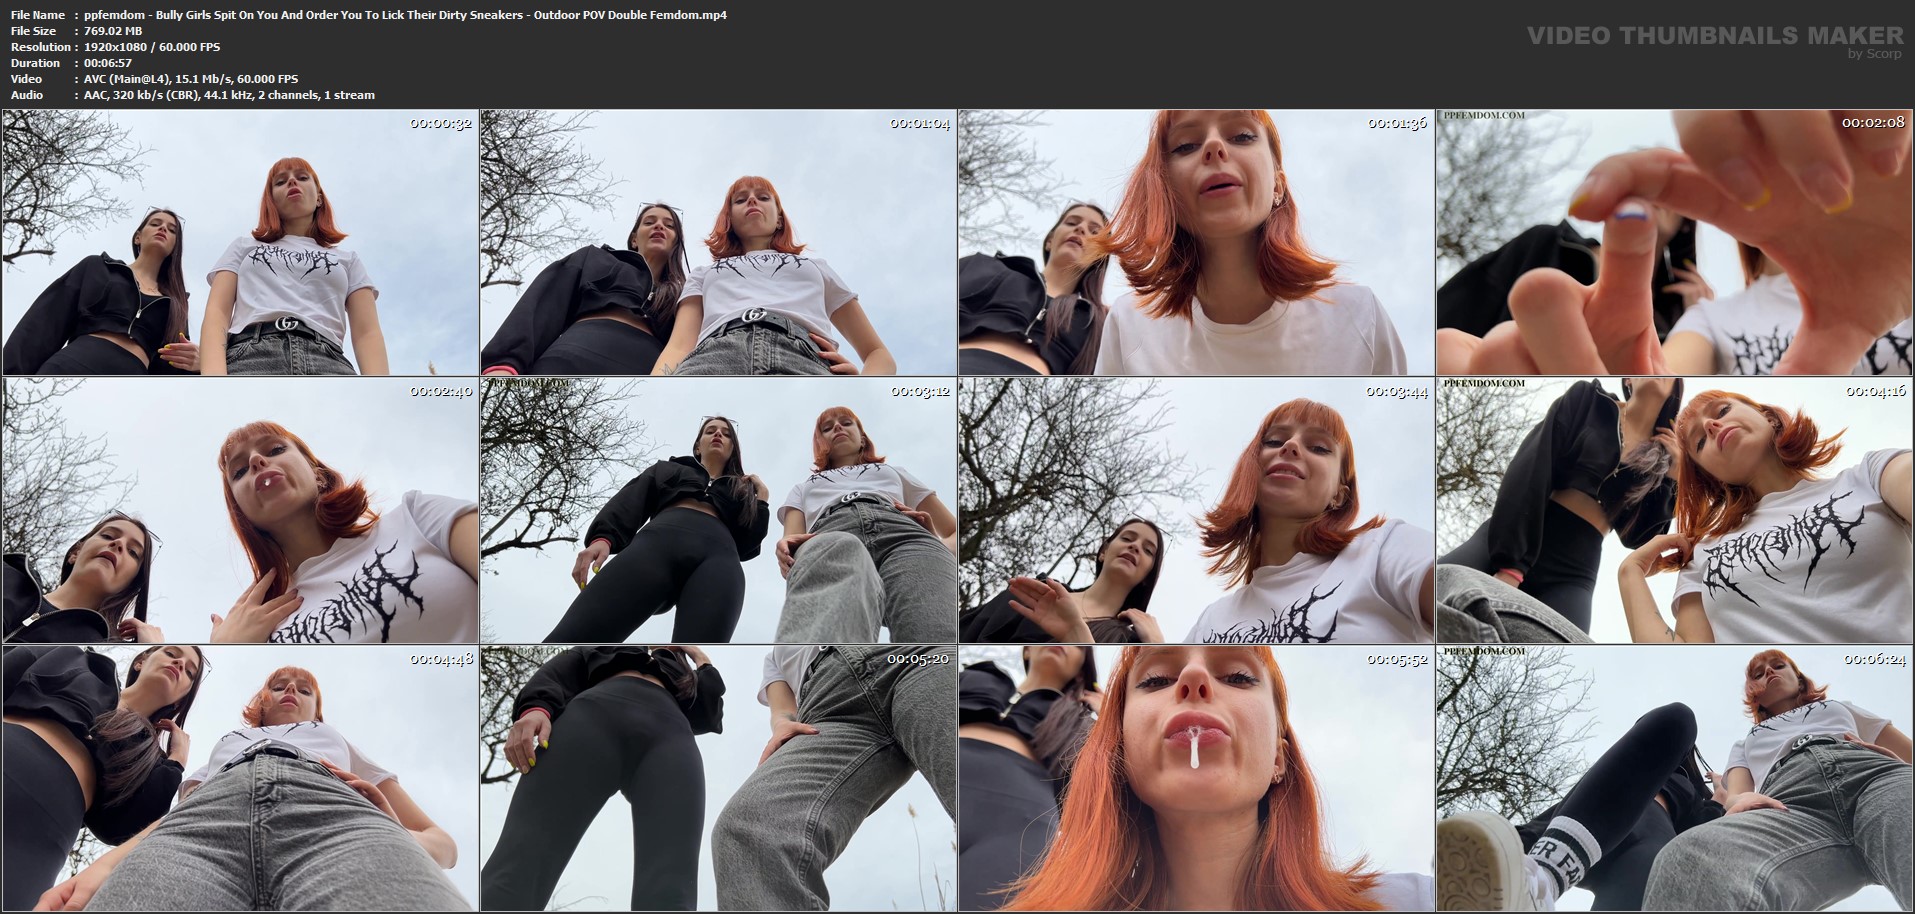Select the thumbnail at 00:05:52
Viewport: 1915px width, 914px height.
point(1196,777)
